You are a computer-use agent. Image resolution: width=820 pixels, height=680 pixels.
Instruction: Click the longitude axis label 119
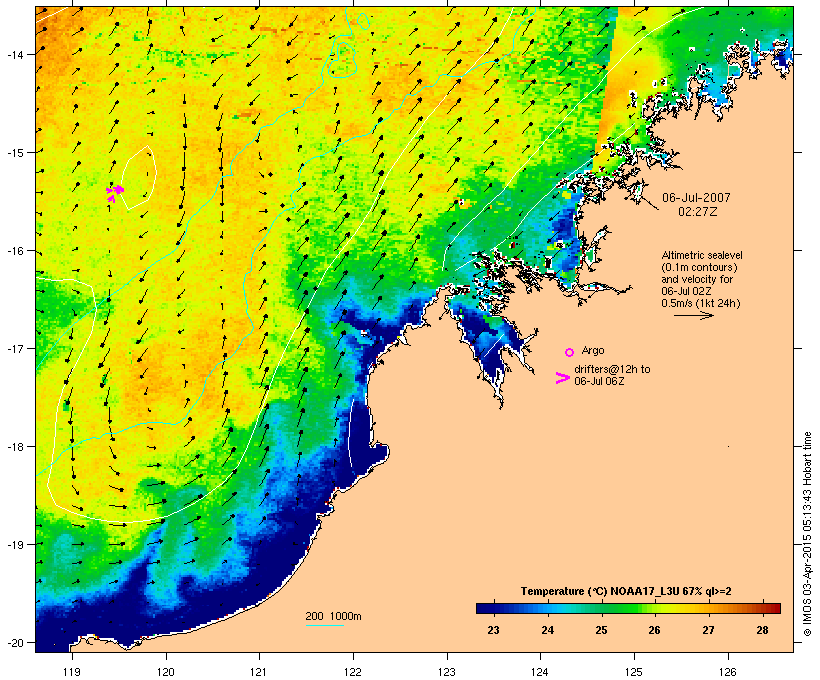click(x=72, y=672)
